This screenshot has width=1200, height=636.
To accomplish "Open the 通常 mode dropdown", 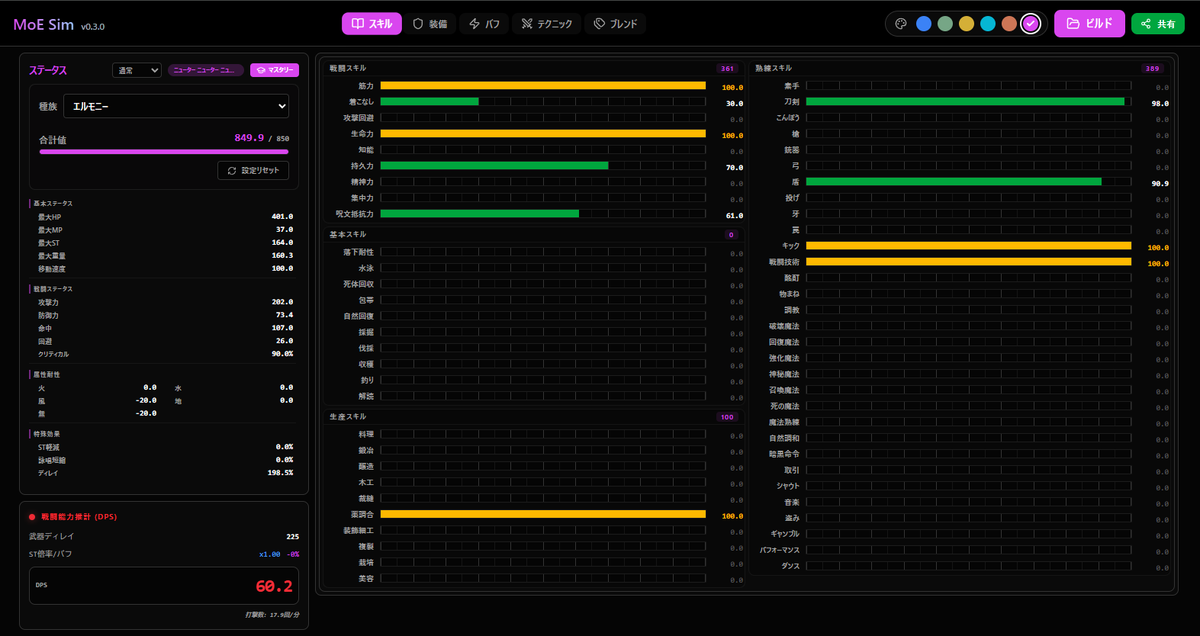I will pyautogui.click(x=137, y=71).
